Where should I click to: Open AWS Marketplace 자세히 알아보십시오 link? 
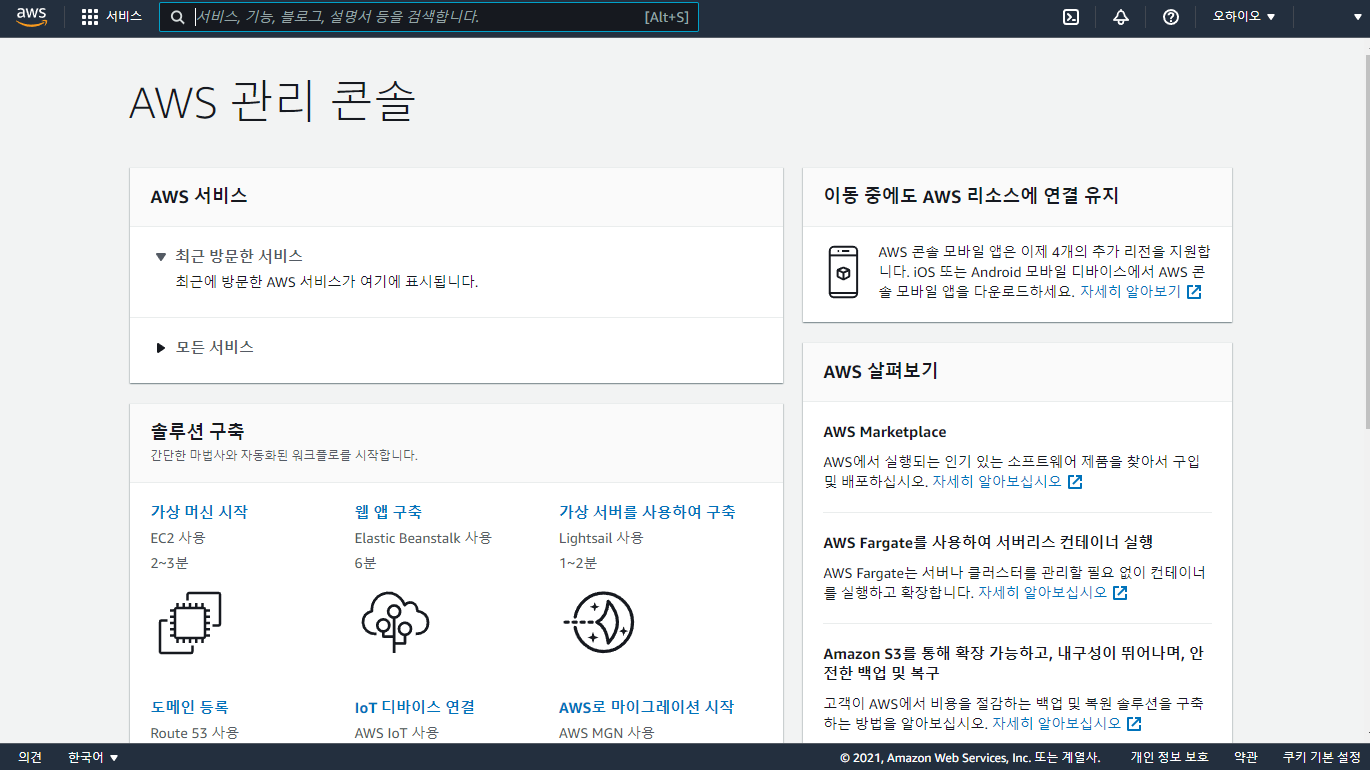pyautogui.click(x=1007, y=482)
